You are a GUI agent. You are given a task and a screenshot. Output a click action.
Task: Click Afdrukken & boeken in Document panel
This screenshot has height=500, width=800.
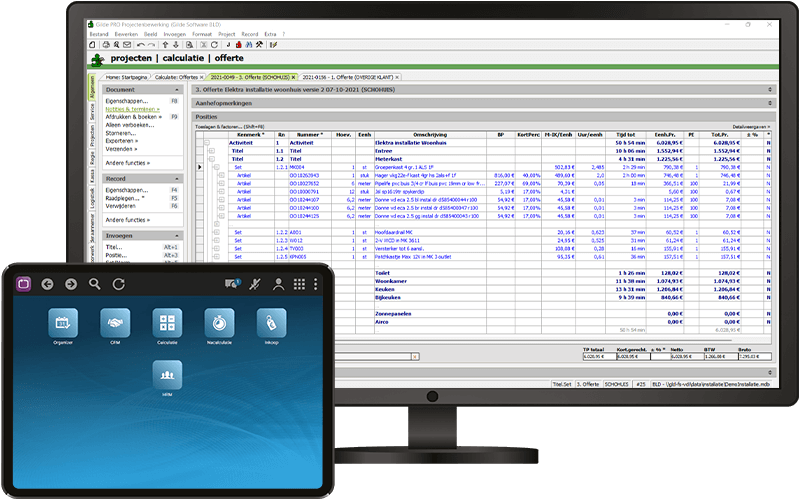[x=133, y=117]
